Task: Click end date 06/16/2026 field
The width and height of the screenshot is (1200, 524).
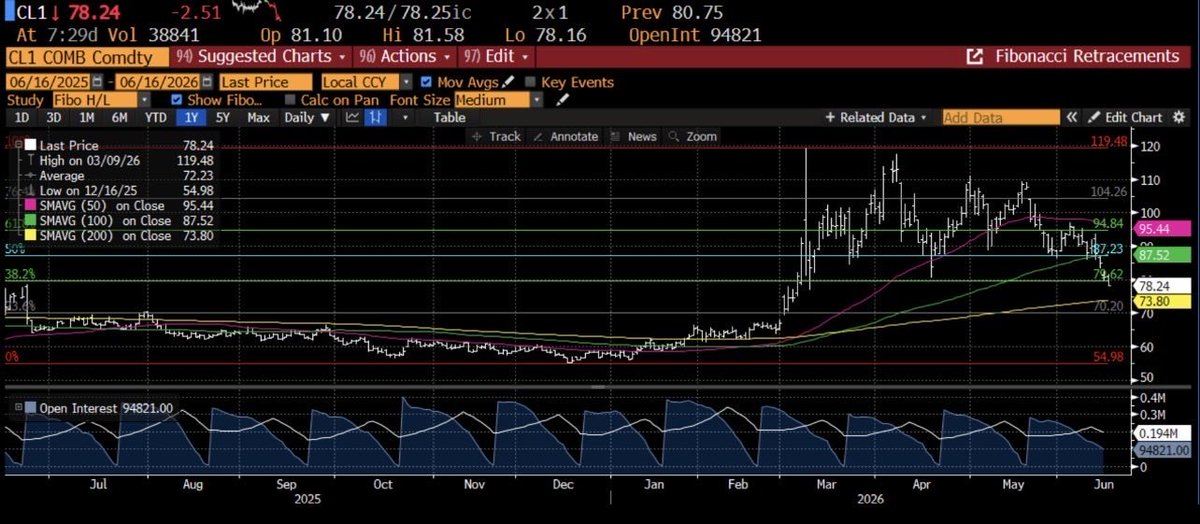Action: click(159, 82)
